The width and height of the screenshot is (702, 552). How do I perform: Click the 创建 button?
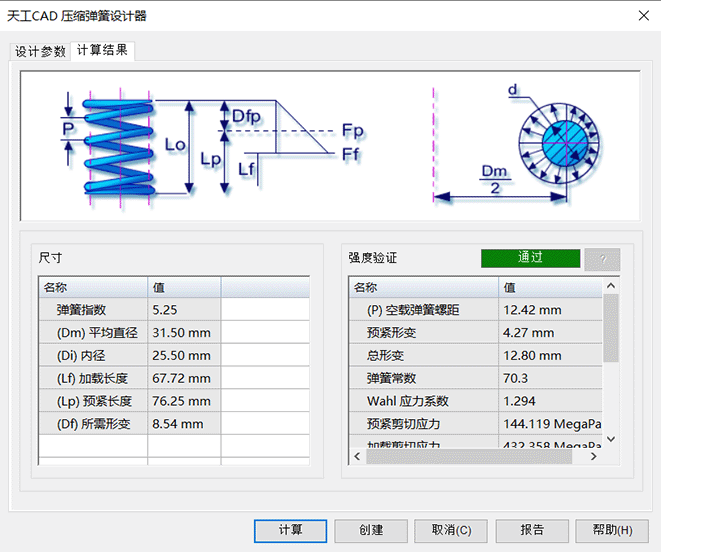coord(371,531)
